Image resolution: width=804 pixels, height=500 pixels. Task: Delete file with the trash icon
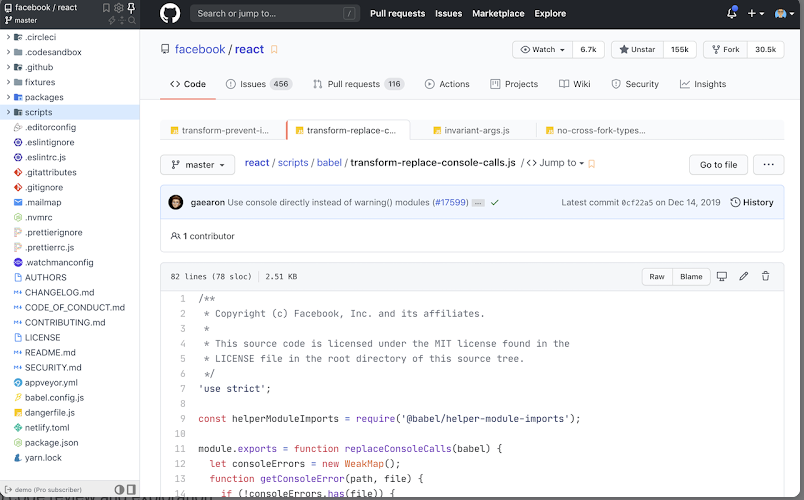766,276
